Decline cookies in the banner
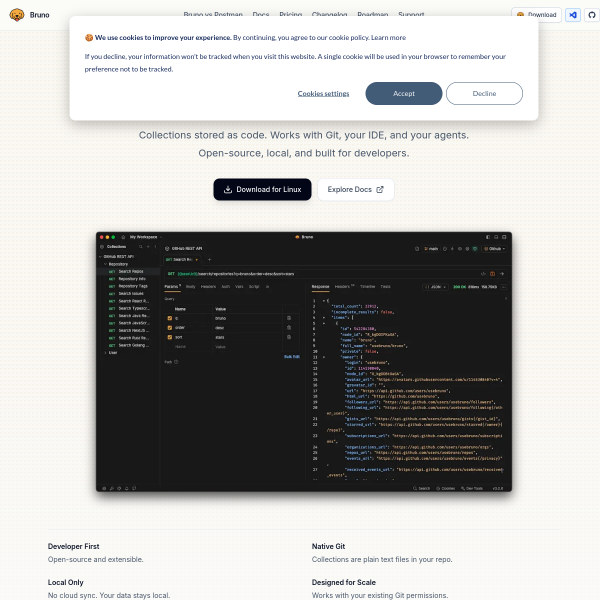The width and height of the screenshot is (600, 600). point(484,93)
